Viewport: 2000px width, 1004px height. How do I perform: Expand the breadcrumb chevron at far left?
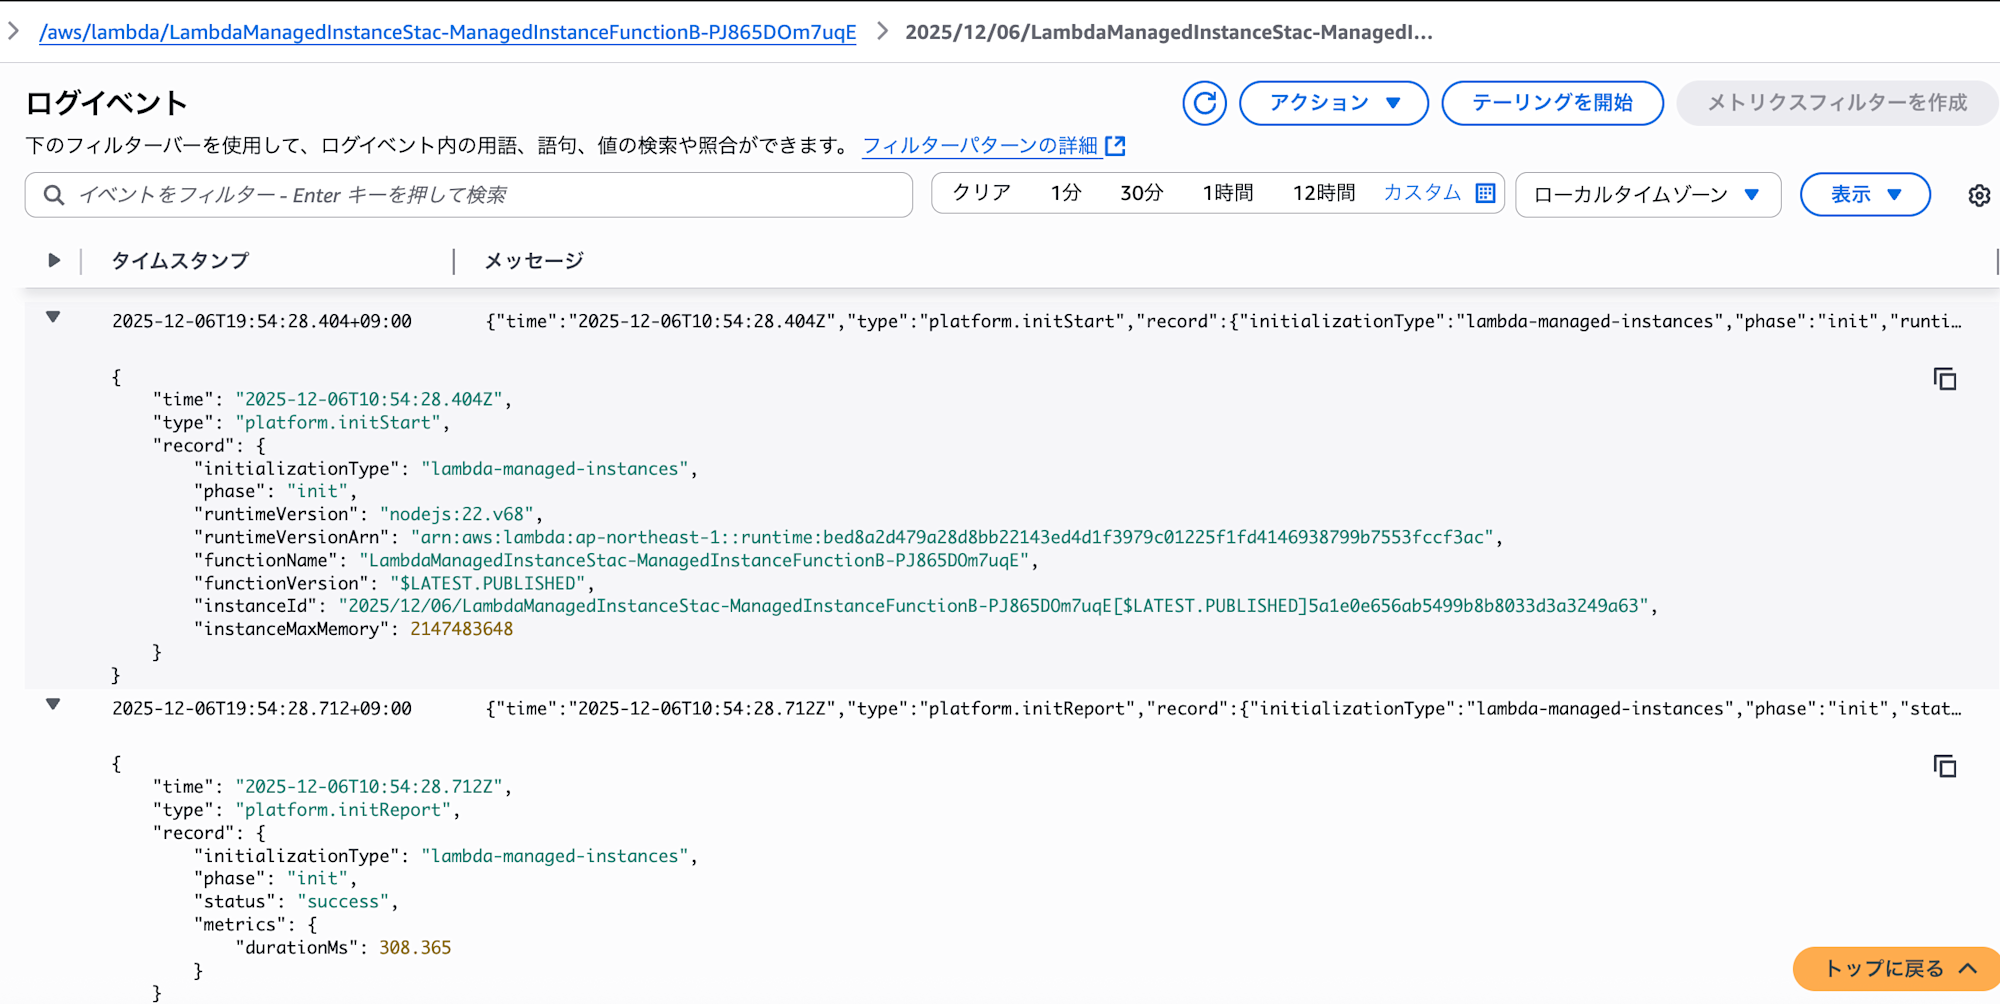(13, 31)
